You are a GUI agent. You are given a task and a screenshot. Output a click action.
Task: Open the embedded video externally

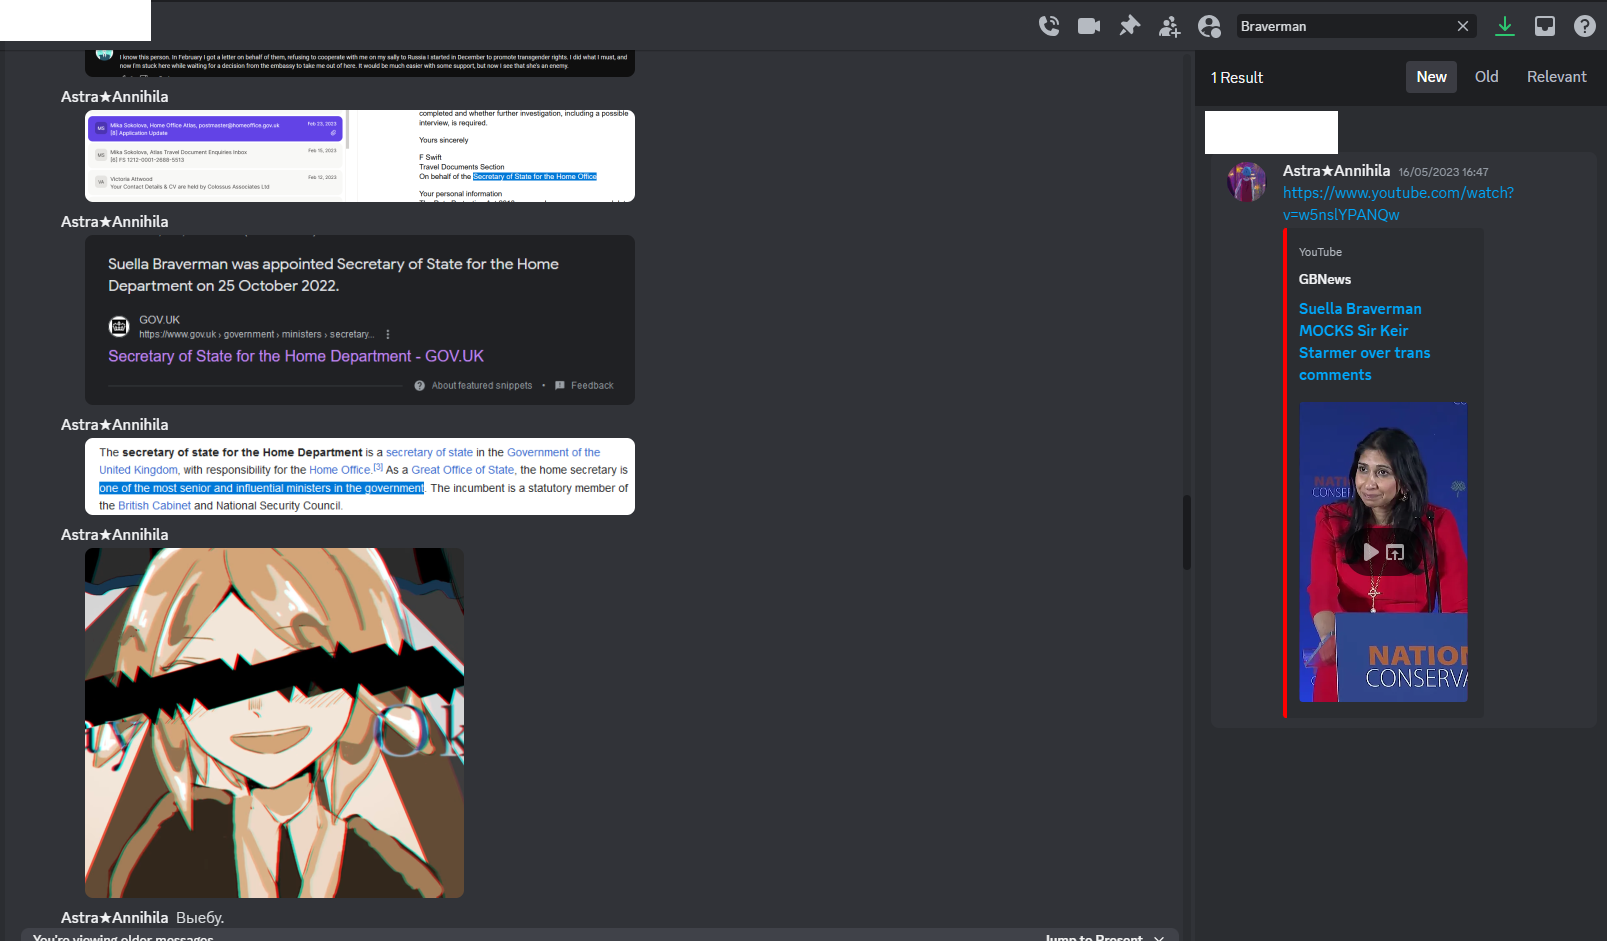tap(1395, 552)
